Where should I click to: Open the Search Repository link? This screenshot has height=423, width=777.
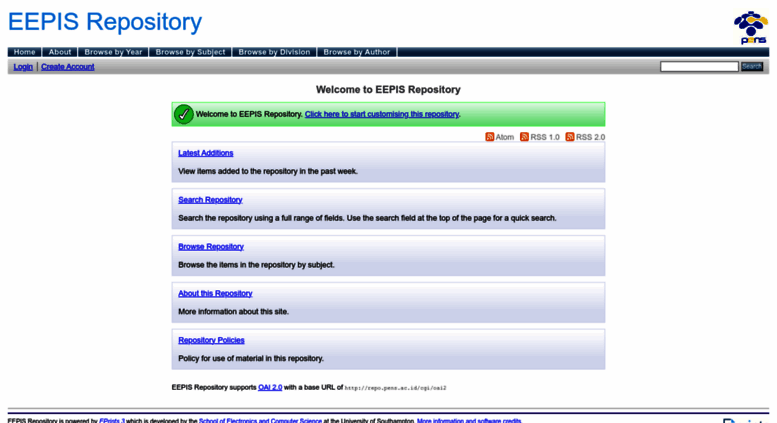[x=210, y=200]
